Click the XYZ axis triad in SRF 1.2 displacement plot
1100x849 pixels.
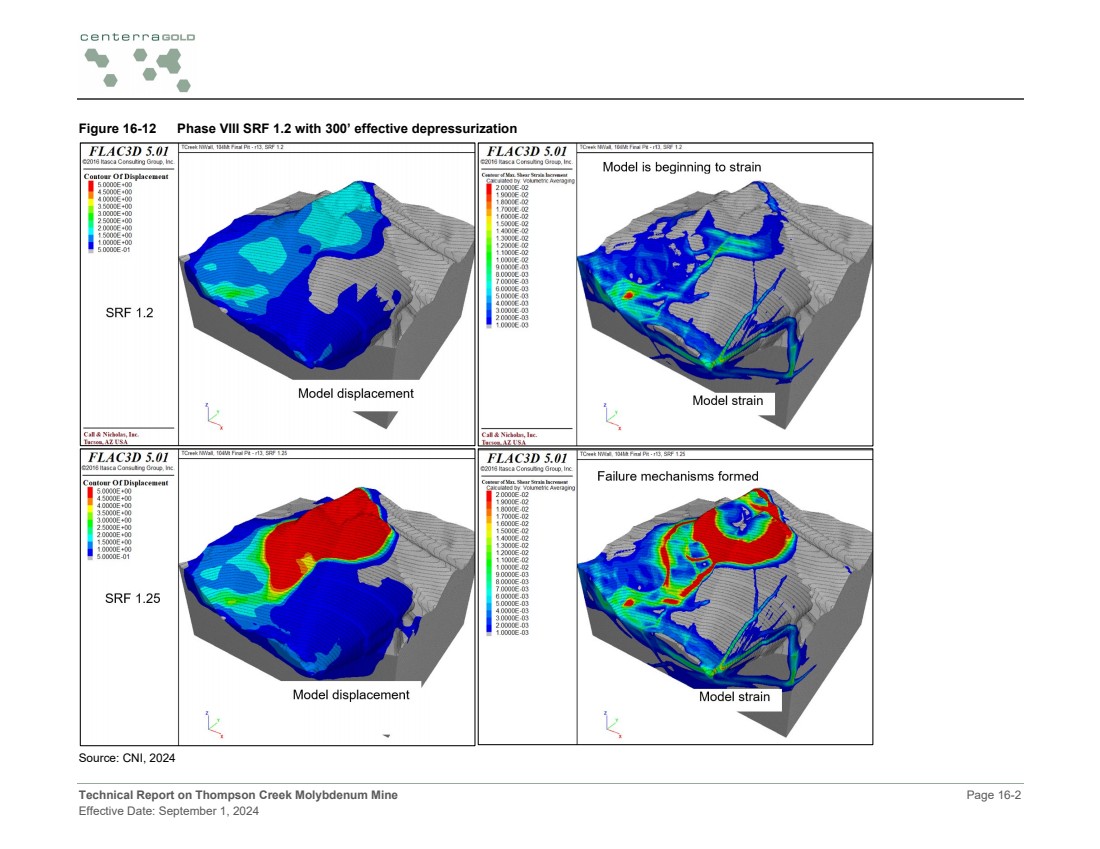[213, 414]
